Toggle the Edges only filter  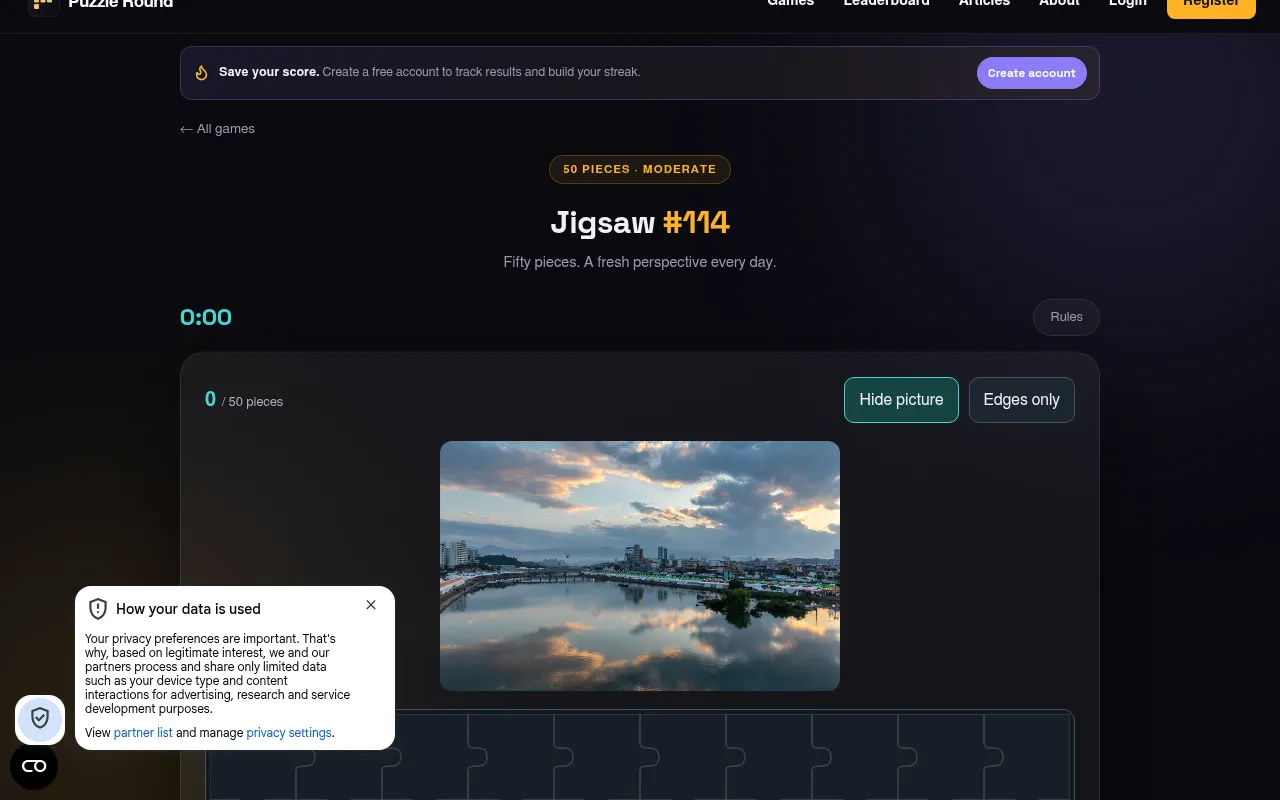(x=1021, y=400)
